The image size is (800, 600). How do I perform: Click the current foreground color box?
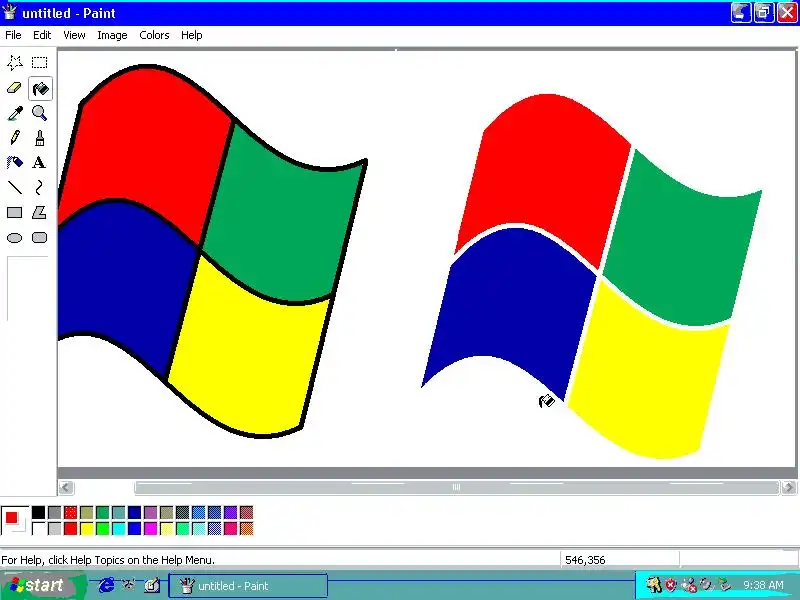click(x=11, y=518)
